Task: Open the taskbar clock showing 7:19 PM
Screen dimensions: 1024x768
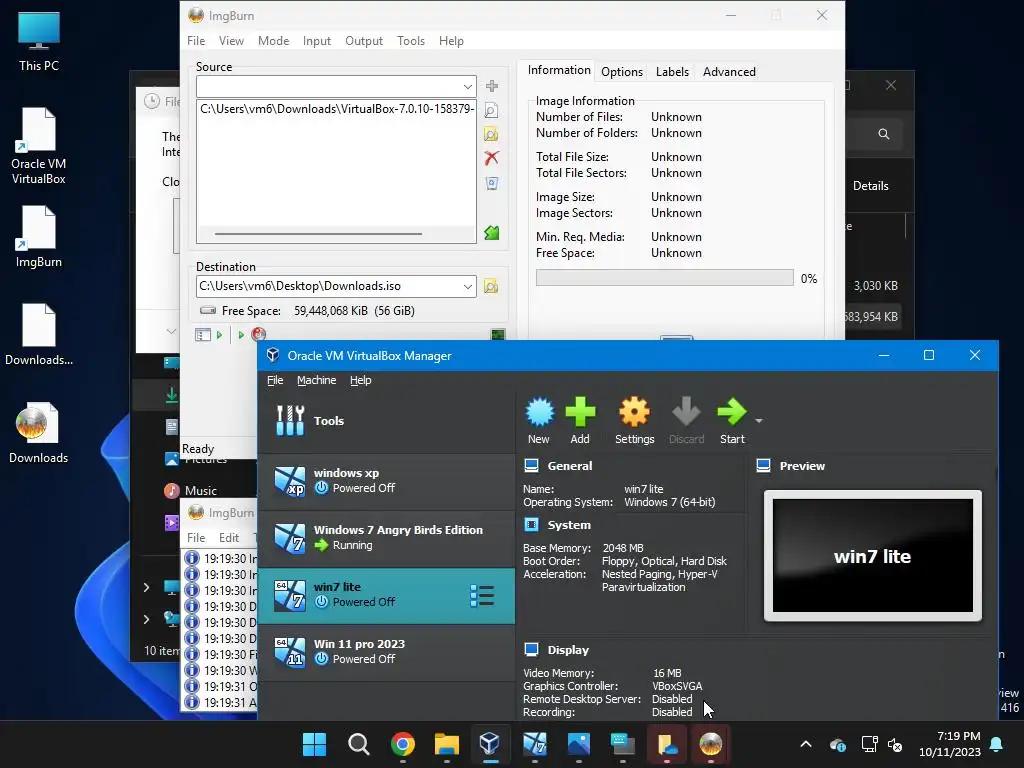Action: tap(950, 744)
